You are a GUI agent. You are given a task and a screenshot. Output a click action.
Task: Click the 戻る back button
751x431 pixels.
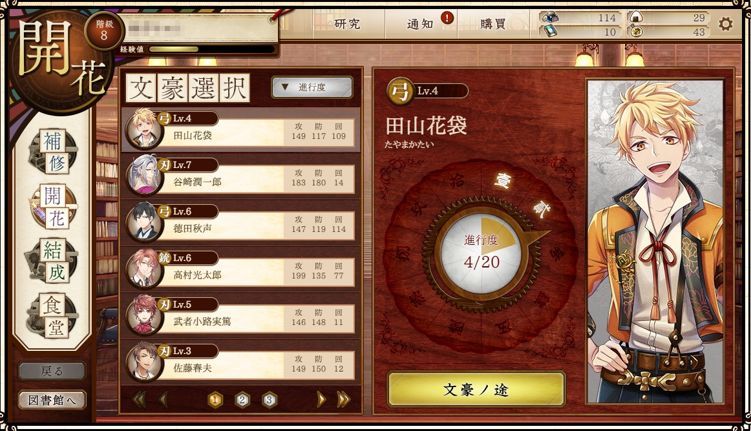click(x=52, y=371)
